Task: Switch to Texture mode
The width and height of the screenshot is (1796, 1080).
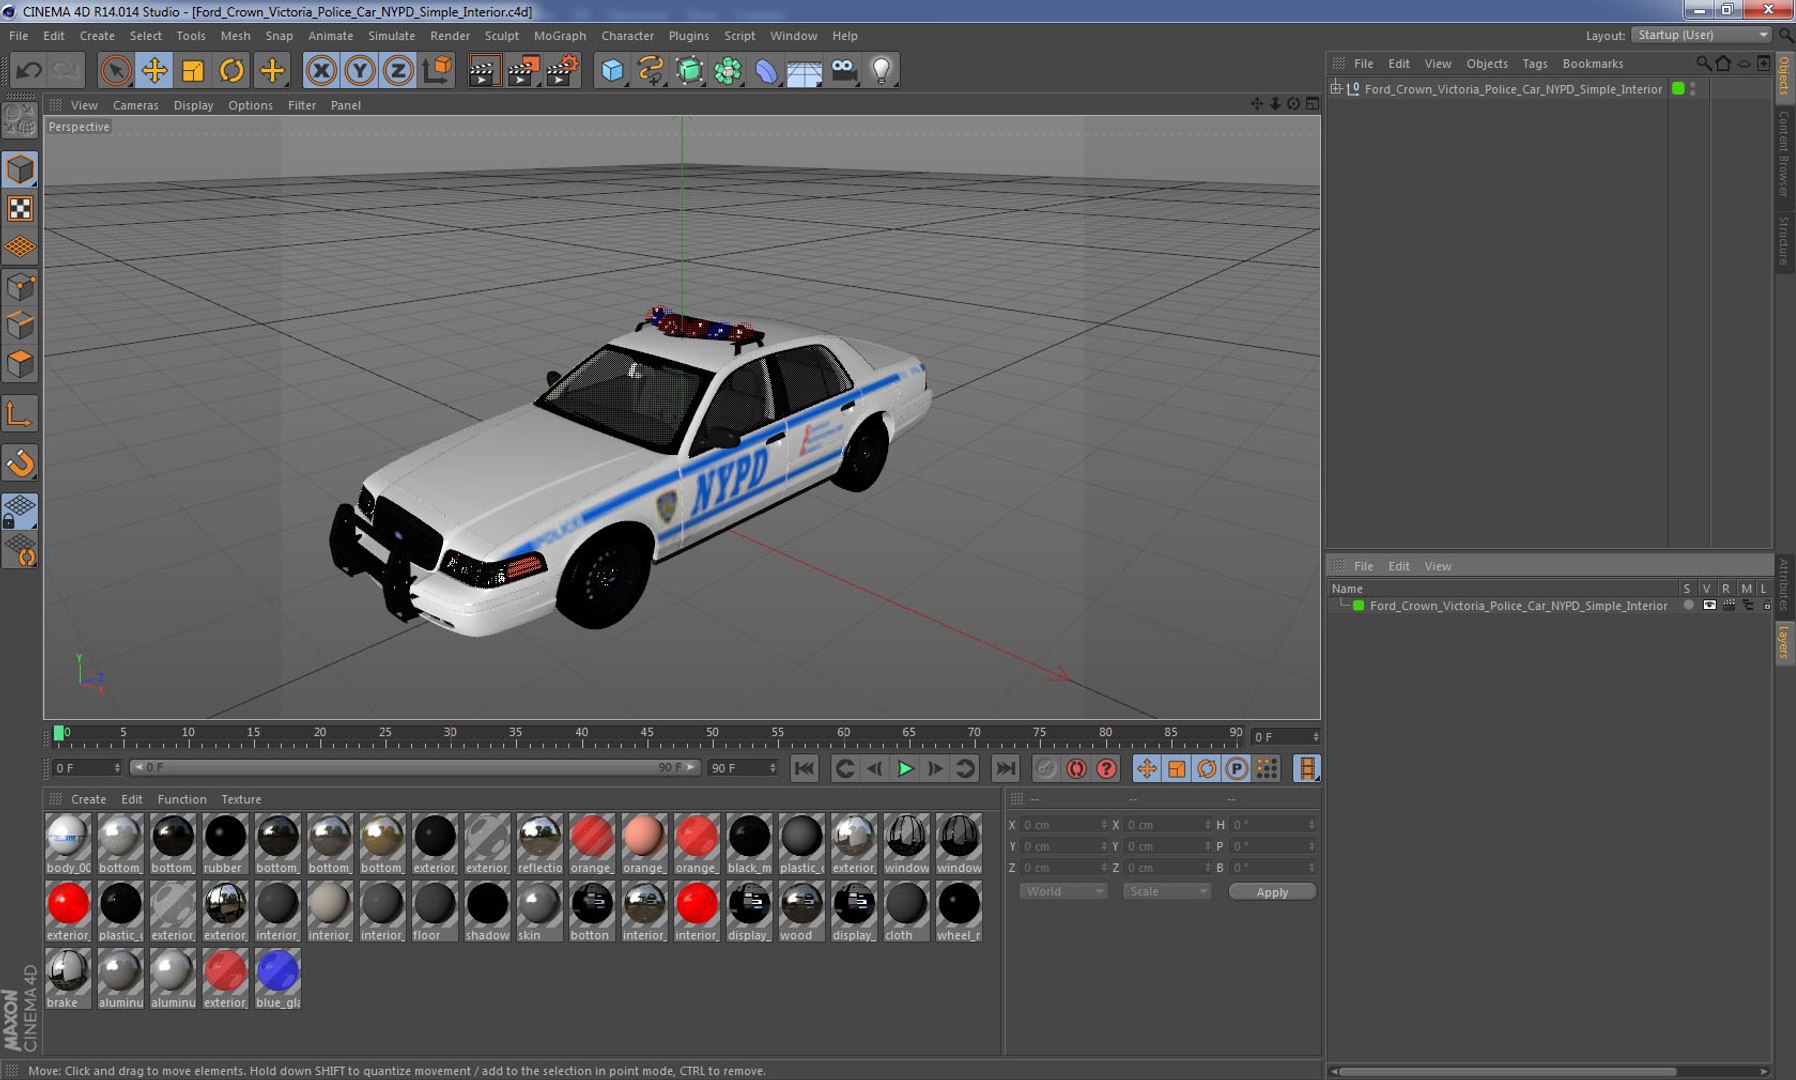Action: coord(20,208)
